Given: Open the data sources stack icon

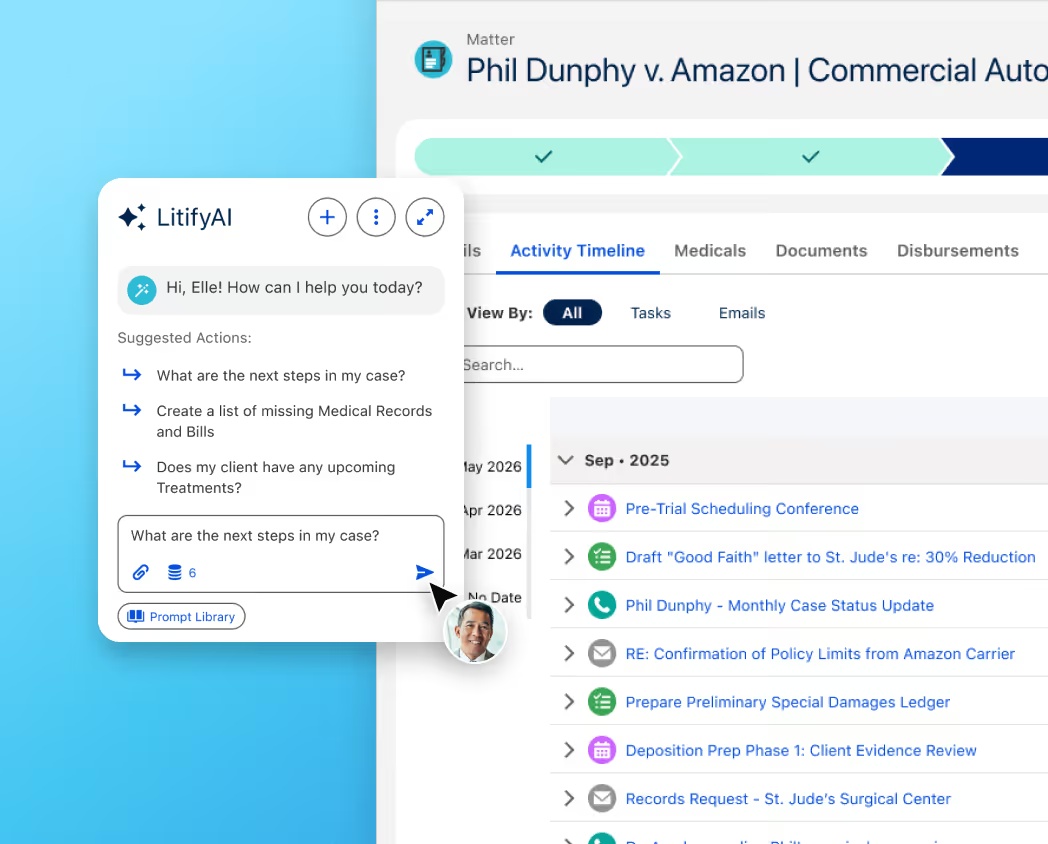Looking at the screenshot, I should pos(174,572).
